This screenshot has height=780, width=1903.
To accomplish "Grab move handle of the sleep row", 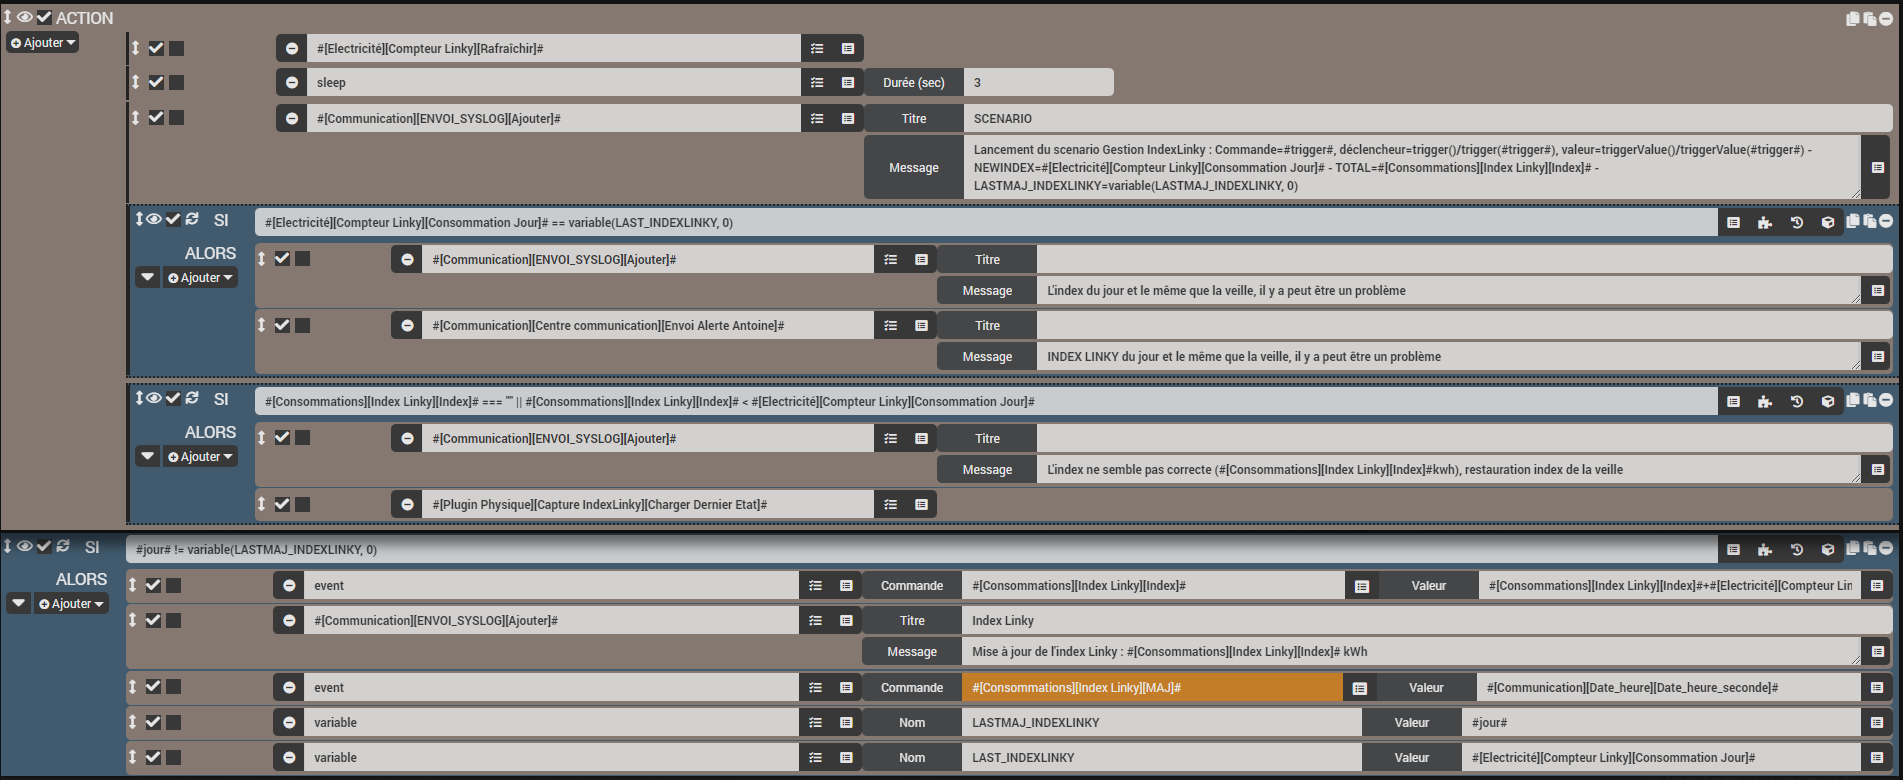I will pyautogui.click(x=135, y=82).
